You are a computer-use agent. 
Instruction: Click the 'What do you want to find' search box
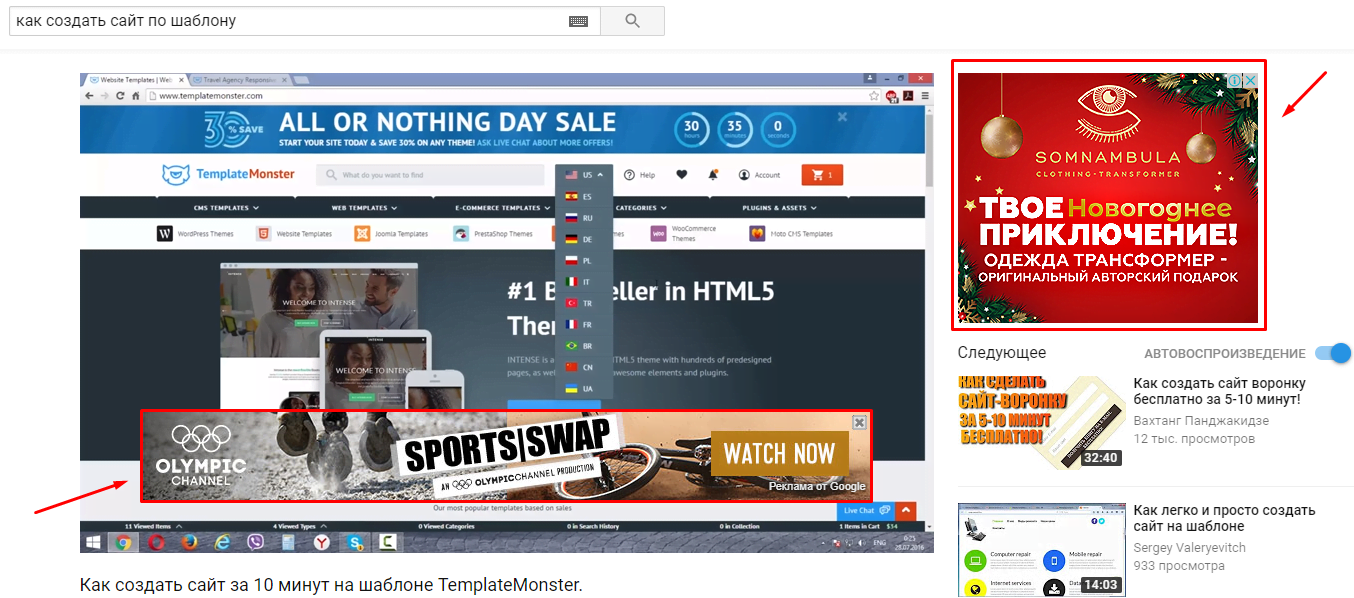pyautogui.click(x=430, y=175)
